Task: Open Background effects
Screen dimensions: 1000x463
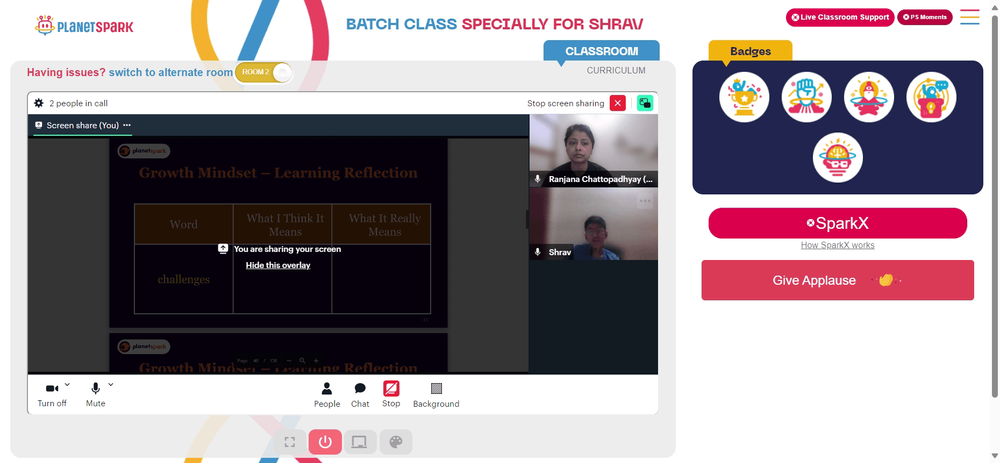Action: [436, 395]
